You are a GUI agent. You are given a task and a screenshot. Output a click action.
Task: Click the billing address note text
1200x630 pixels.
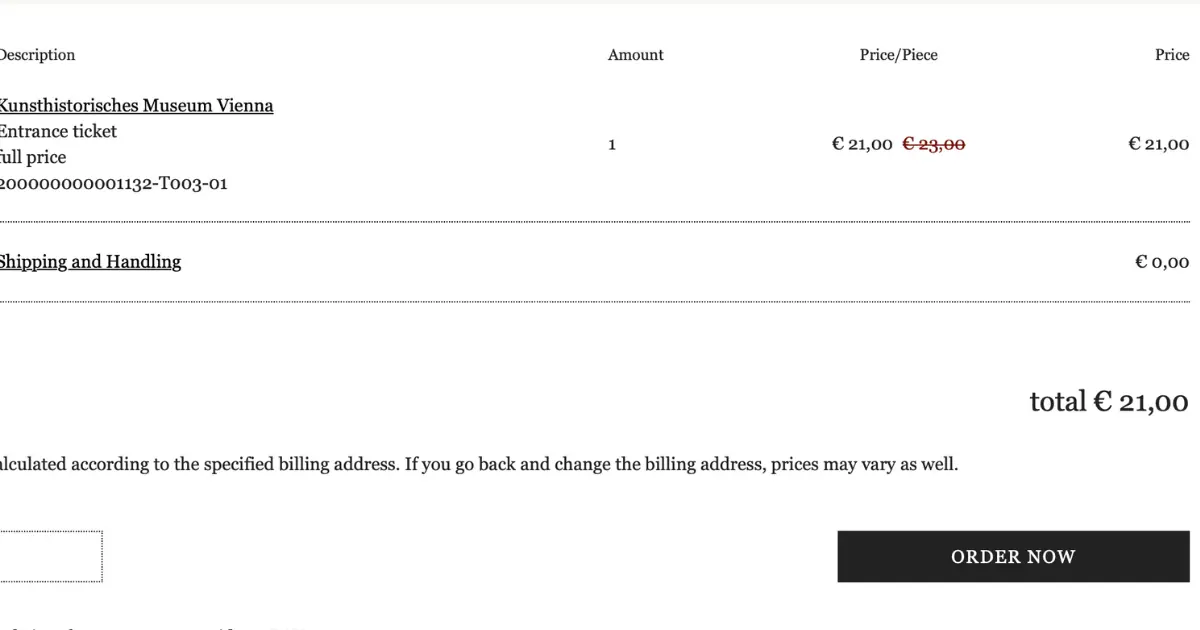tap(479, 465)
